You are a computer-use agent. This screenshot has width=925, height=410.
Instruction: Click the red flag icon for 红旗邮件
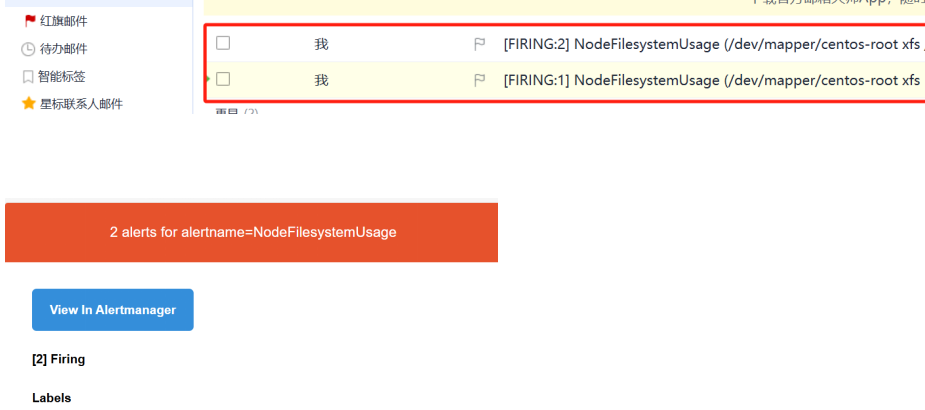coord(30,21)
